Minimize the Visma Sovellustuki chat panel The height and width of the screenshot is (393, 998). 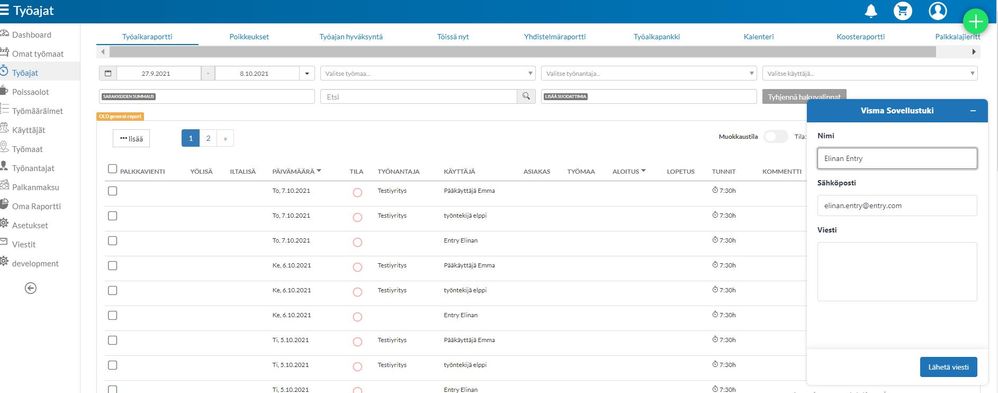point(973,111)
